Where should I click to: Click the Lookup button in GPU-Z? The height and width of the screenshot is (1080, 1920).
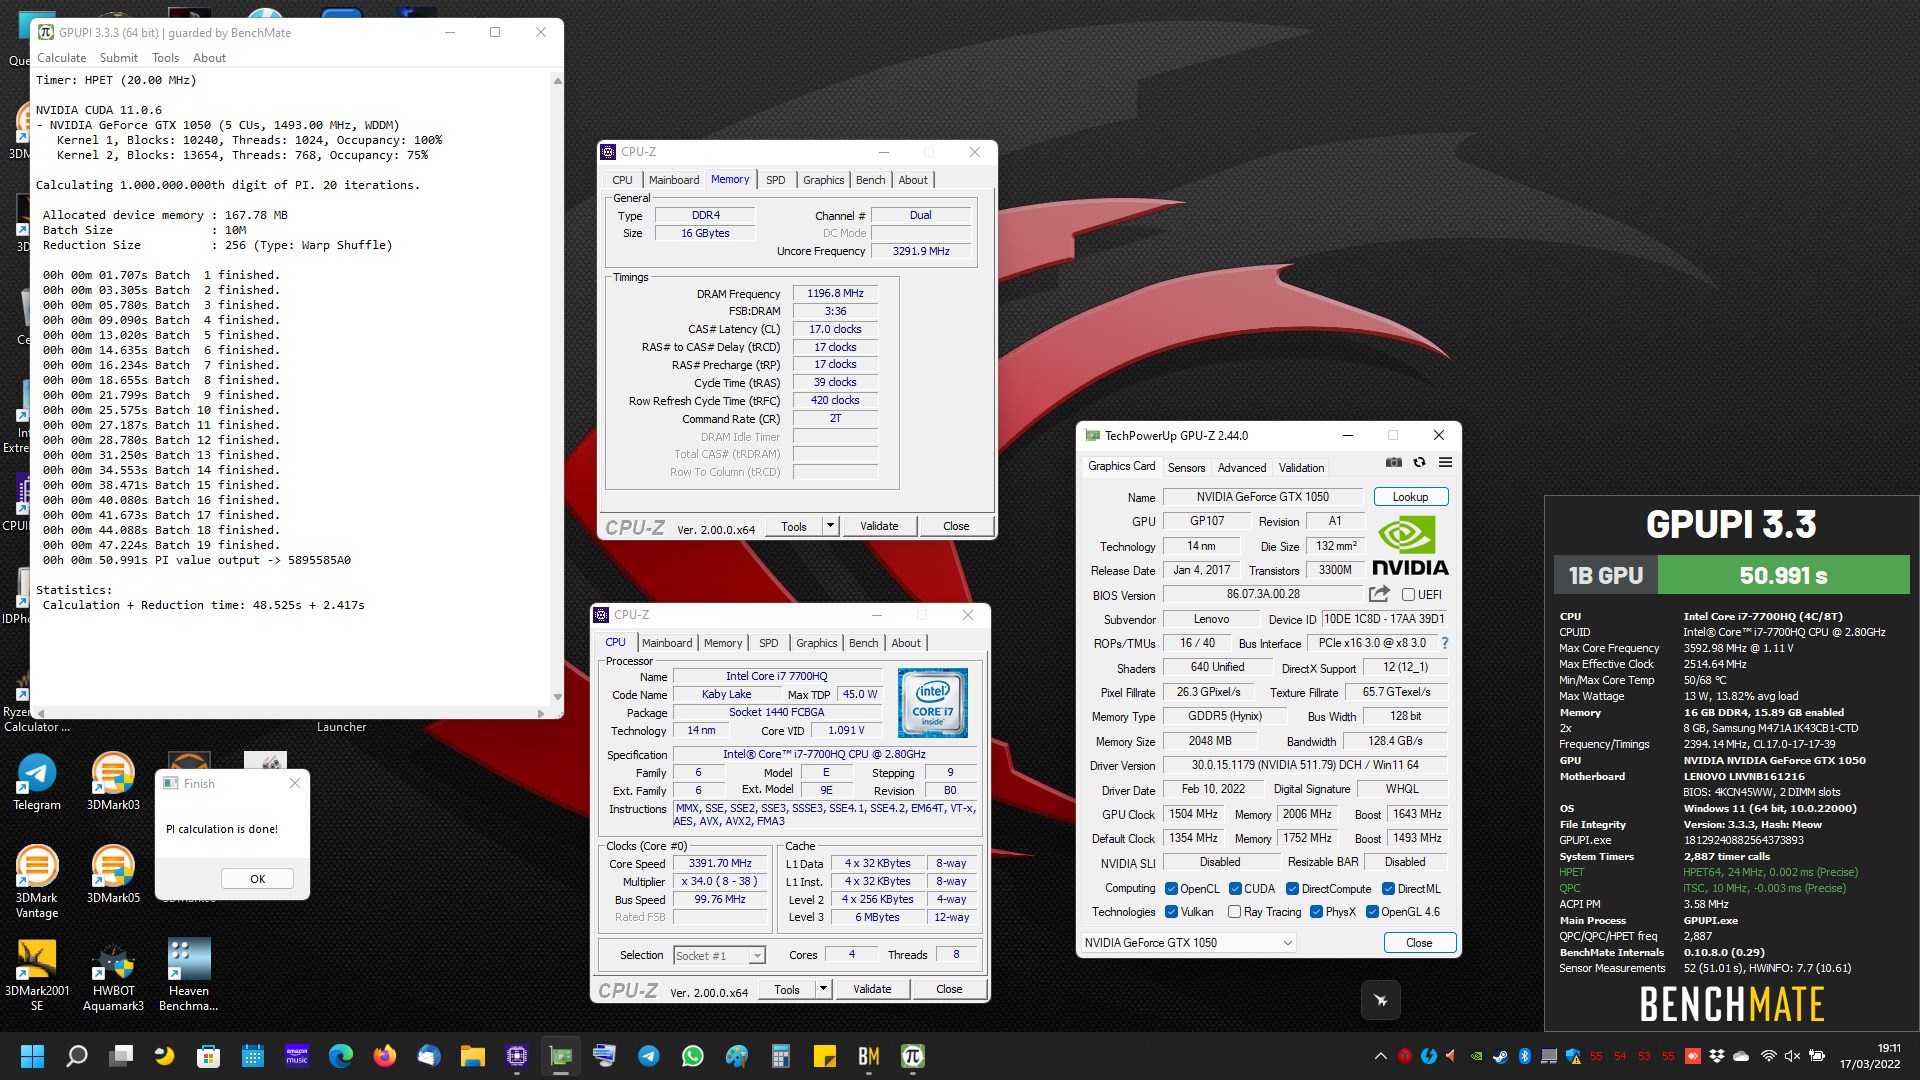tap(1410, 497)
